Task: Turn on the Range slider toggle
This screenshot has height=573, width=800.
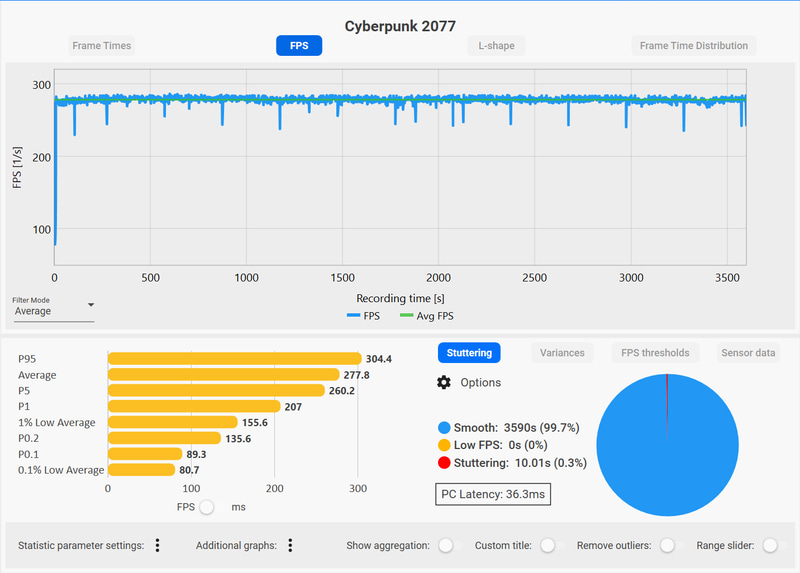Action: click(x=770, y=545)
